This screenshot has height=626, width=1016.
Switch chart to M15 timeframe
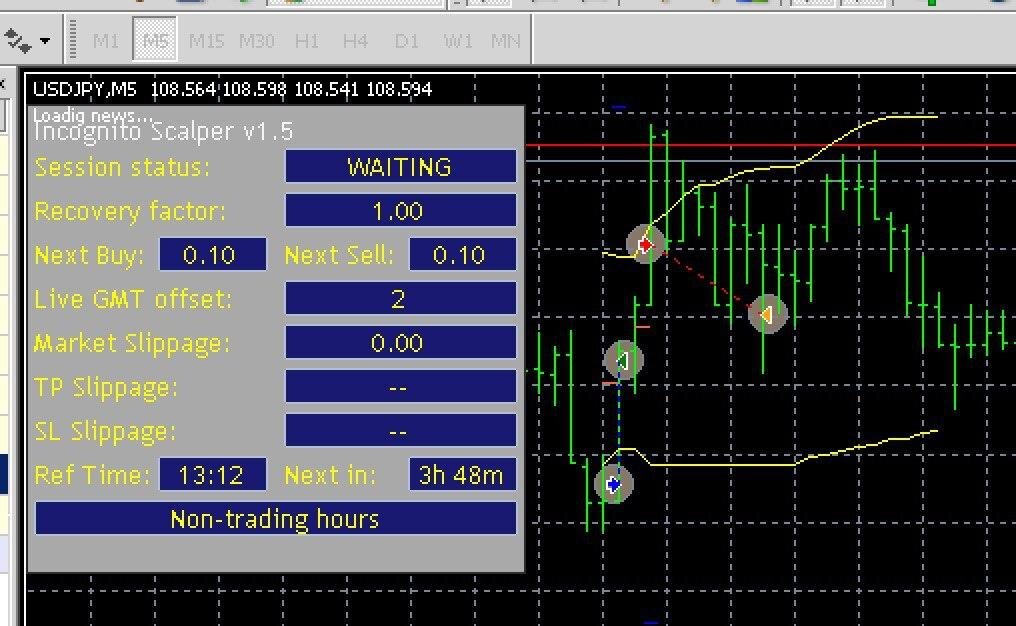[206, 41]
